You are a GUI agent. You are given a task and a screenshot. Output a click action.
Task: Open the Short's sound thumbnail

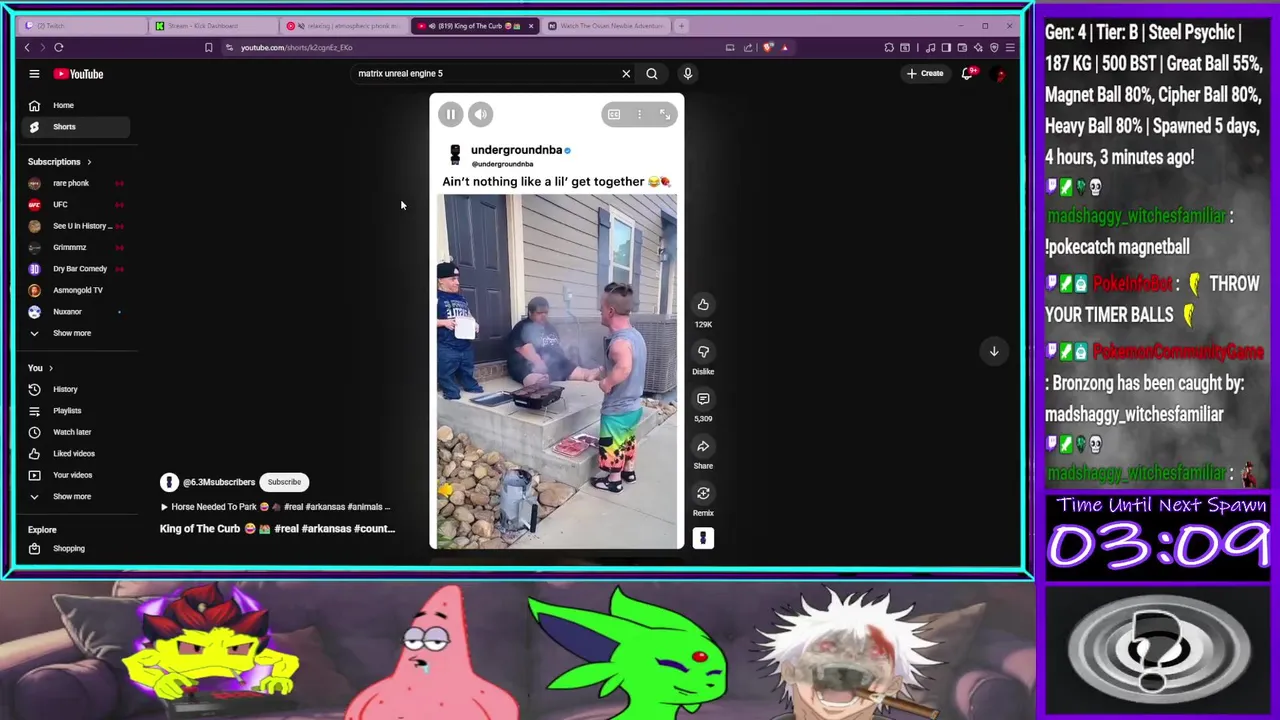coord(703,538)
